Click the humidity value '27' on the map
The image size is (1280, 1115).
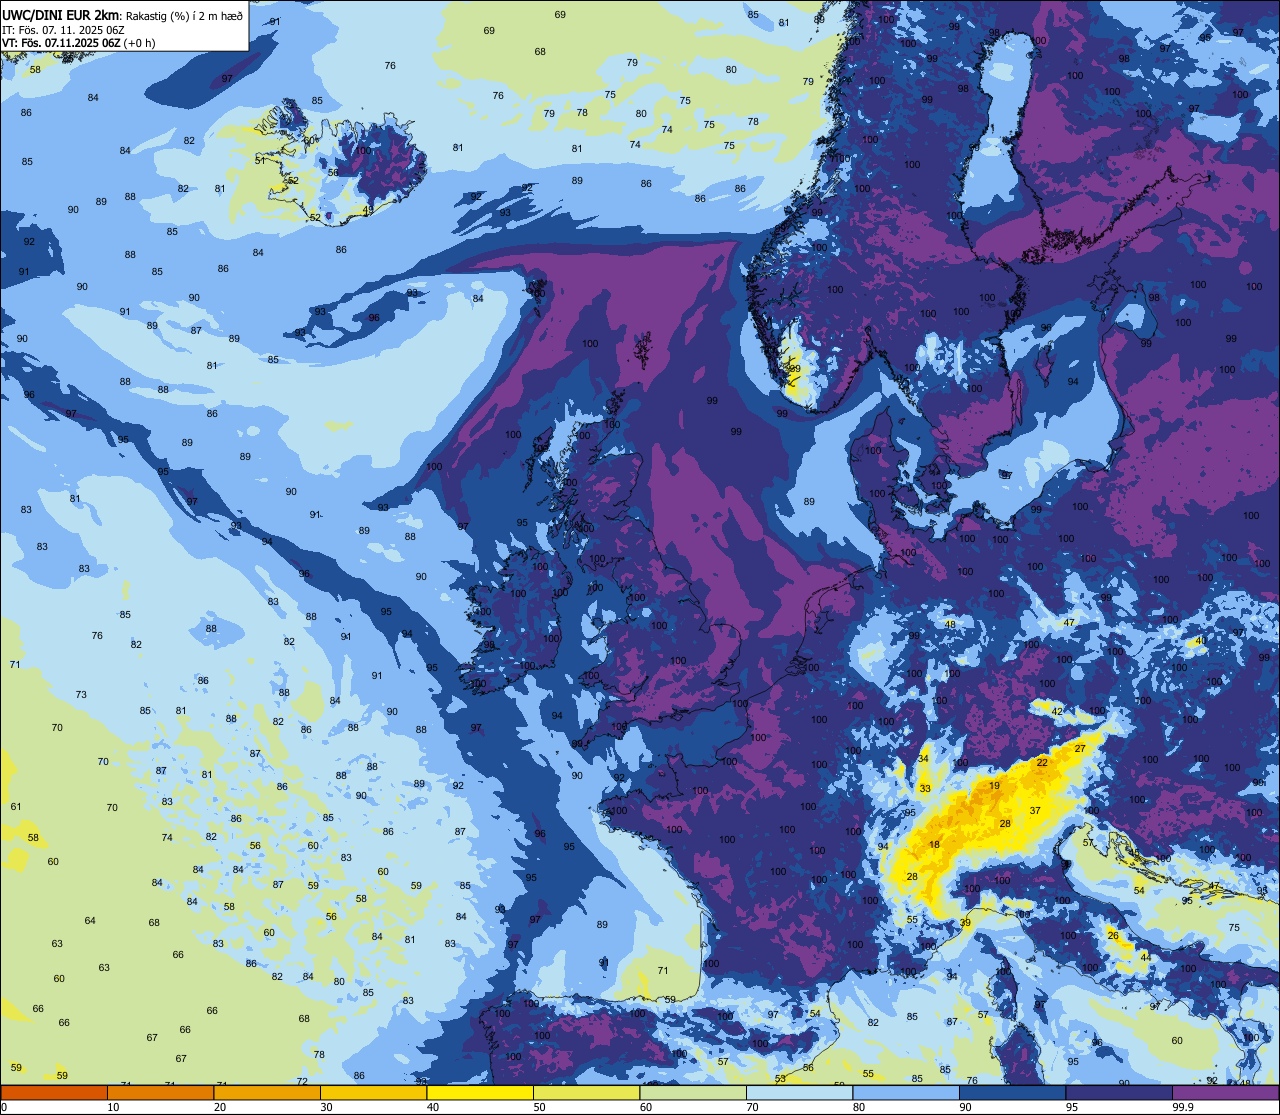point(1080,749)
